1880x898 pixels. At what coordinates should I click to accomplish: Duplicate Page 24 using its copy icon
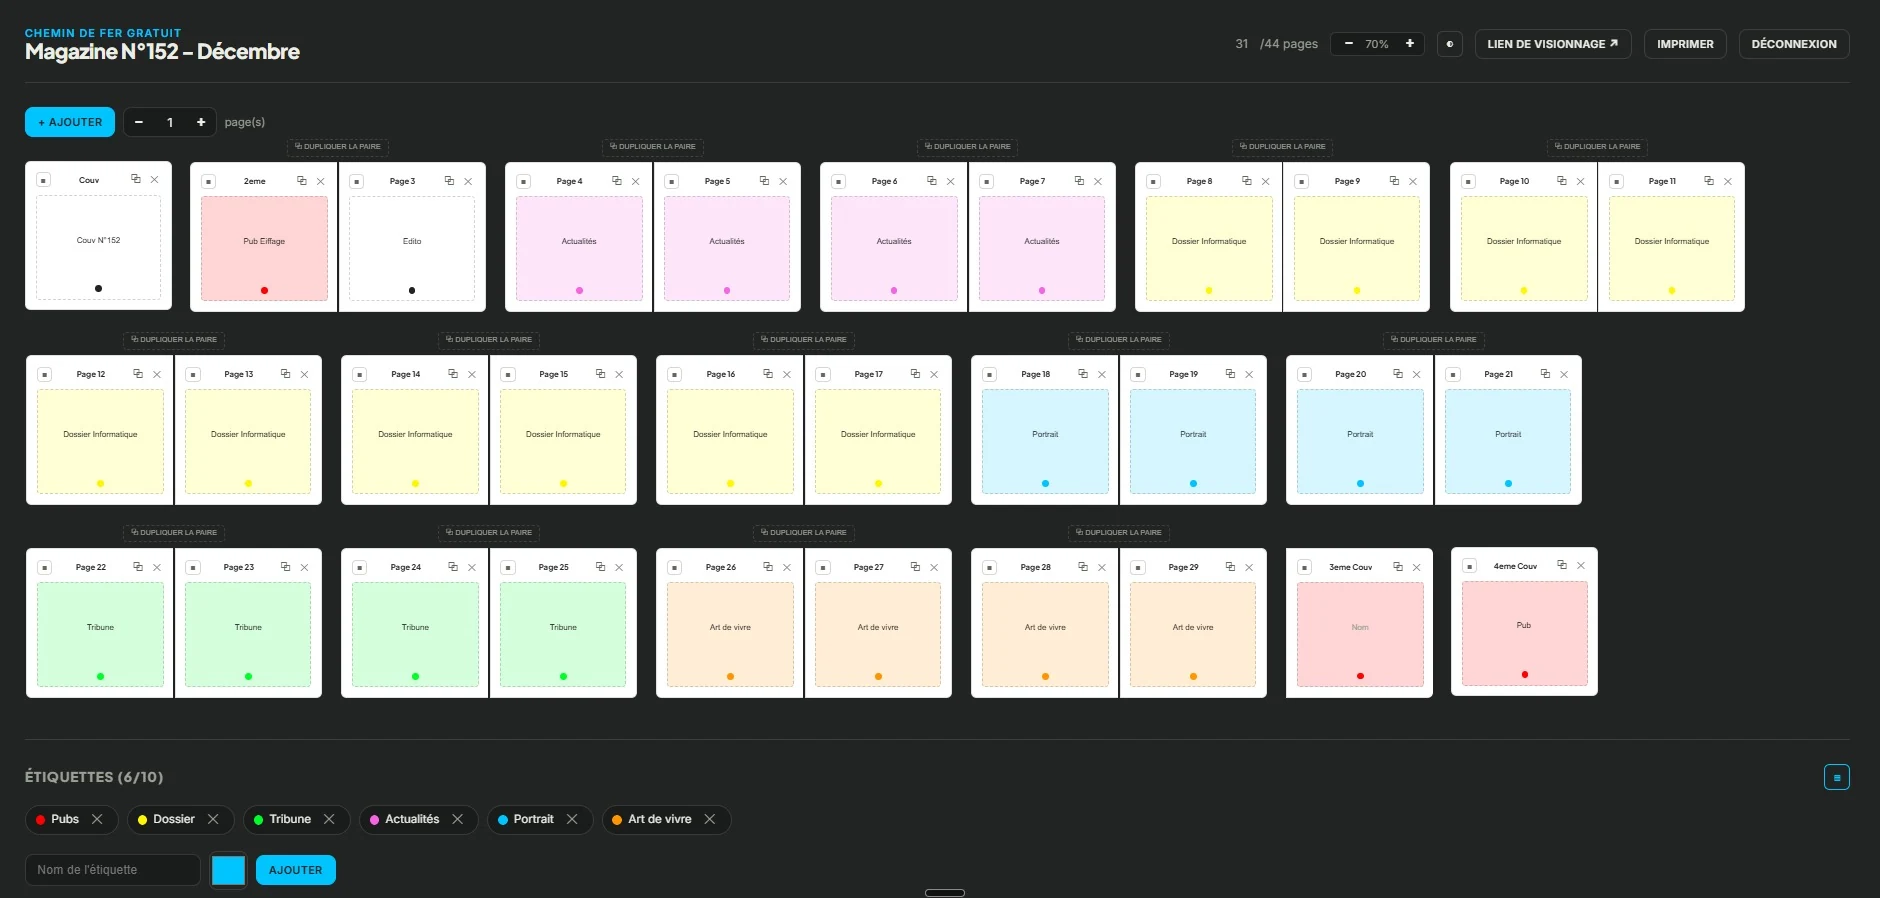(x=453, y=567)
